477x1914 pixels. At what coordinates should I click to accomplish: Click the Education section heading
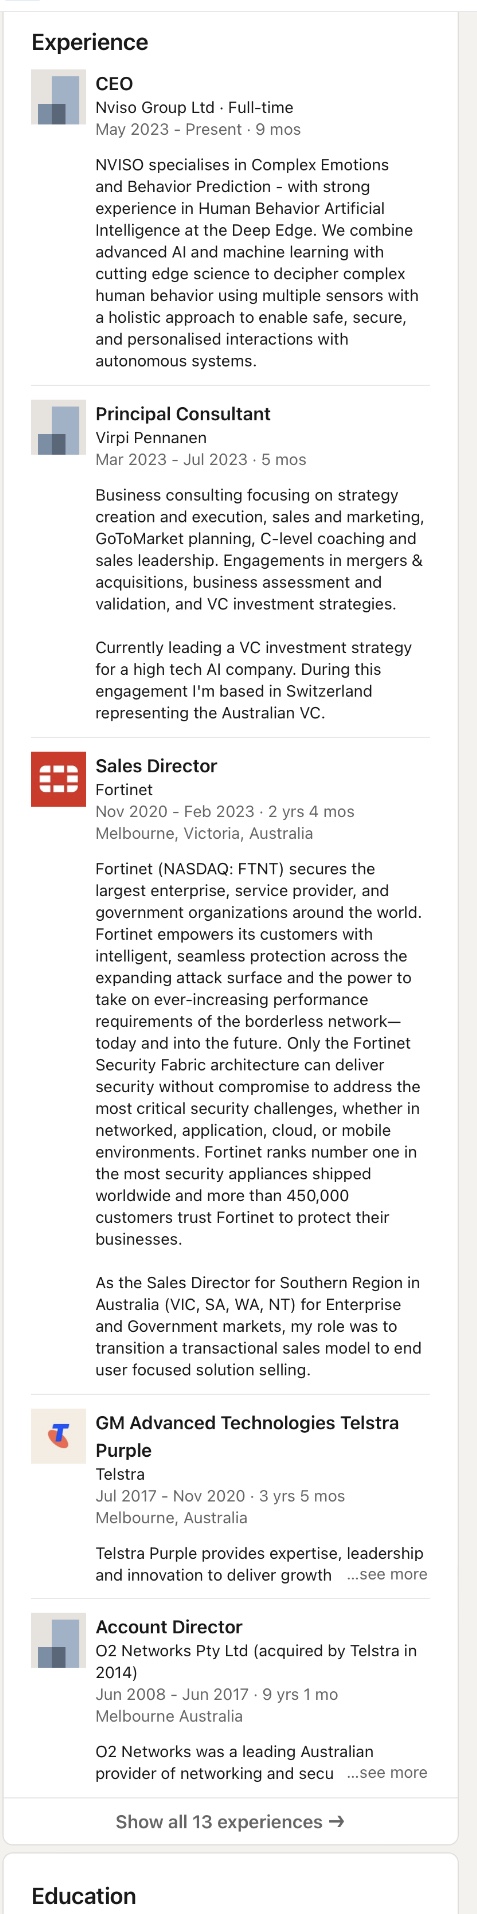pyautogui.click(x=84, y=1896)
